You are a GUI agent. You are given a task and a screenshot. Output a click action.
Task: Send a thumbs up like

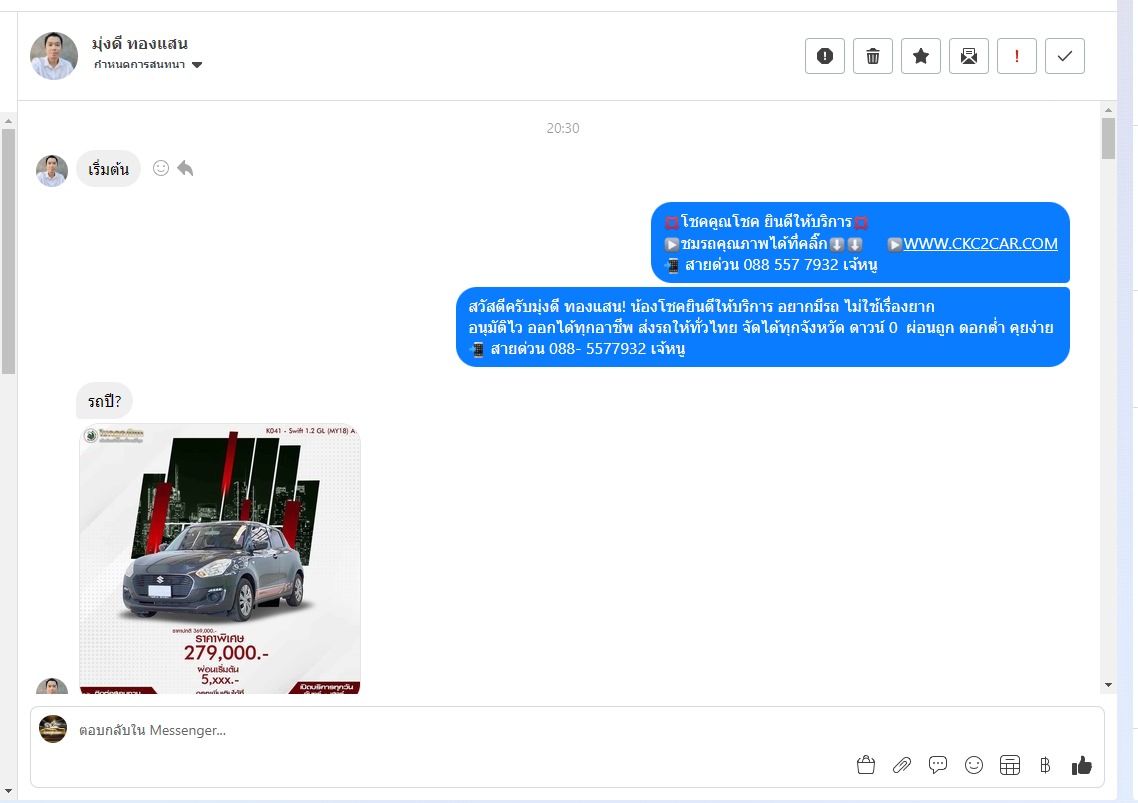point(1081,765)
